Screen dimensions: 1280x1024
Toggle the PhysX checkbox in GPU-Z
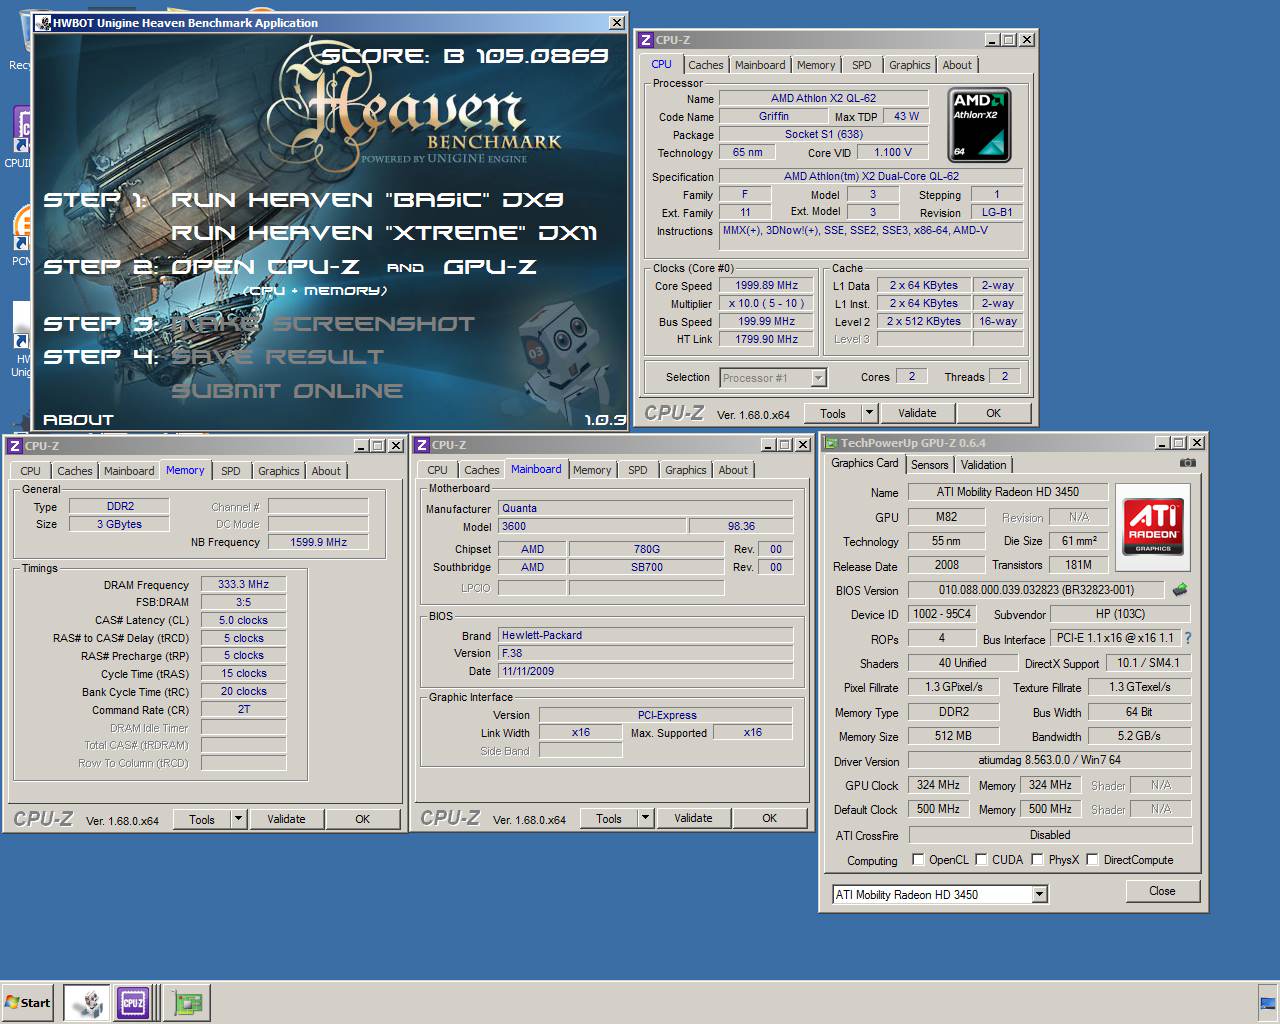click(1038, 859)
